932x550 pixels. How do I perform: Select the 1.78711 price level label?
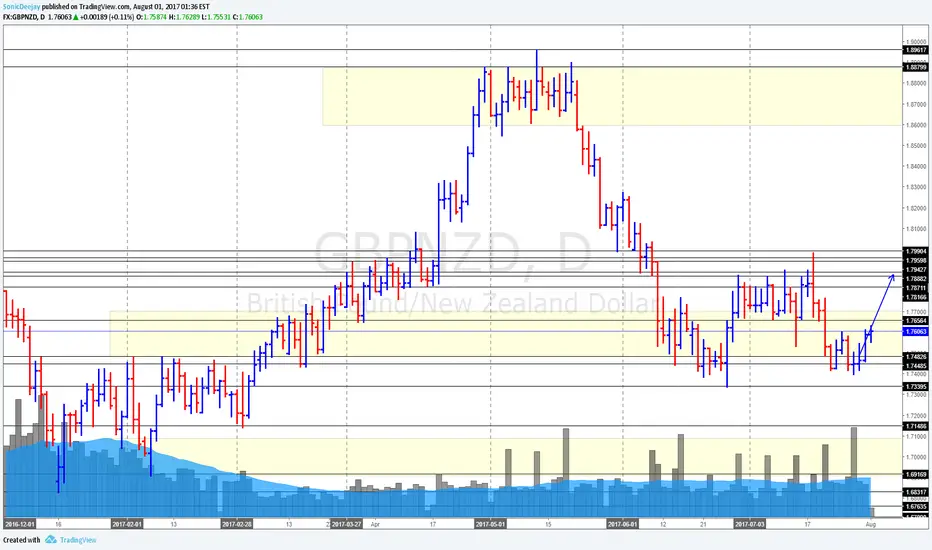(x=915, y=288)
